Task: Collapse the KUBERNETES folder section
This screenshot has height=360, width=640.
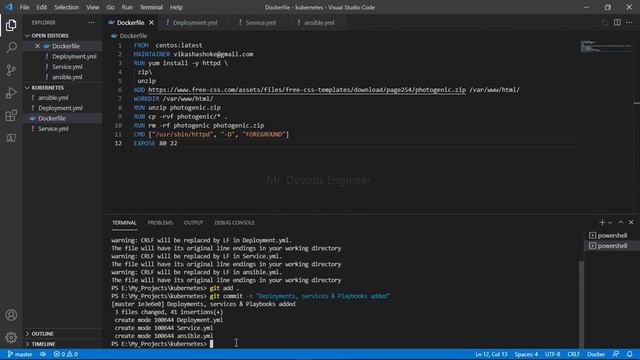Action: [47, 88]
